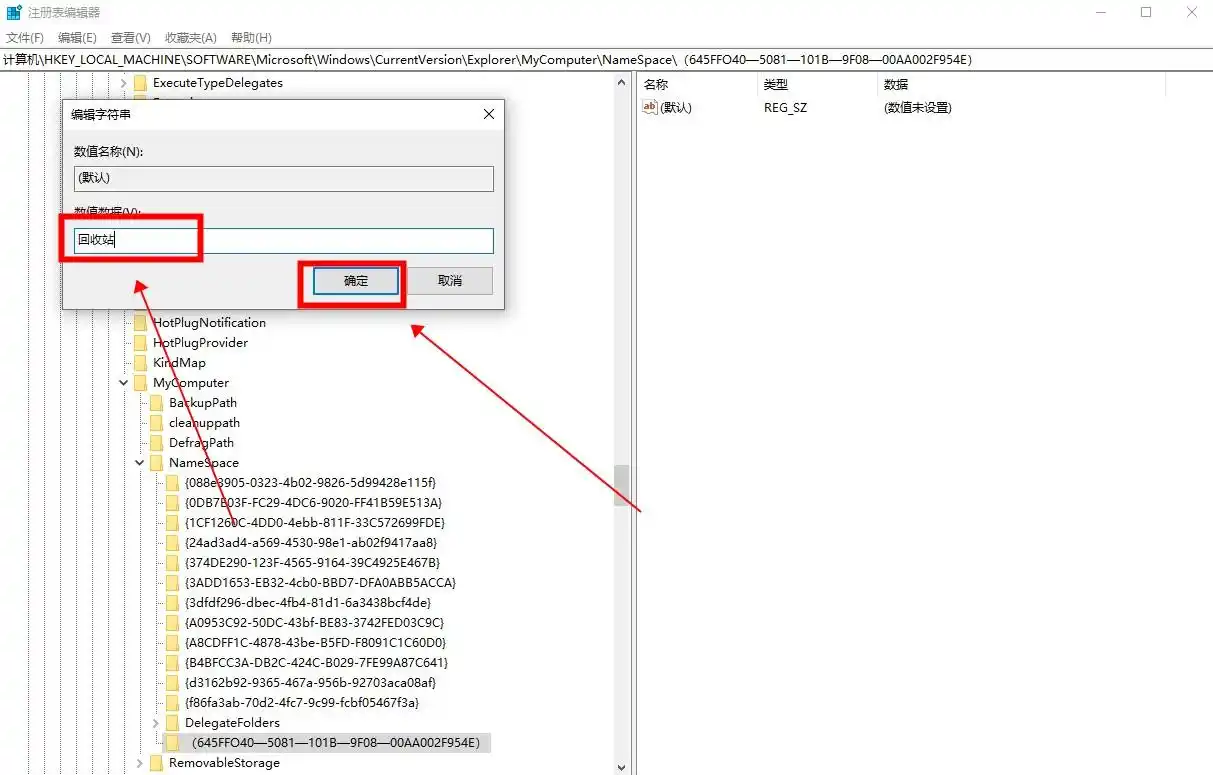The height and width of the screenshot is (775, 1213).
Task: Click the ab string icon of default value
Action: click(650, 108)
